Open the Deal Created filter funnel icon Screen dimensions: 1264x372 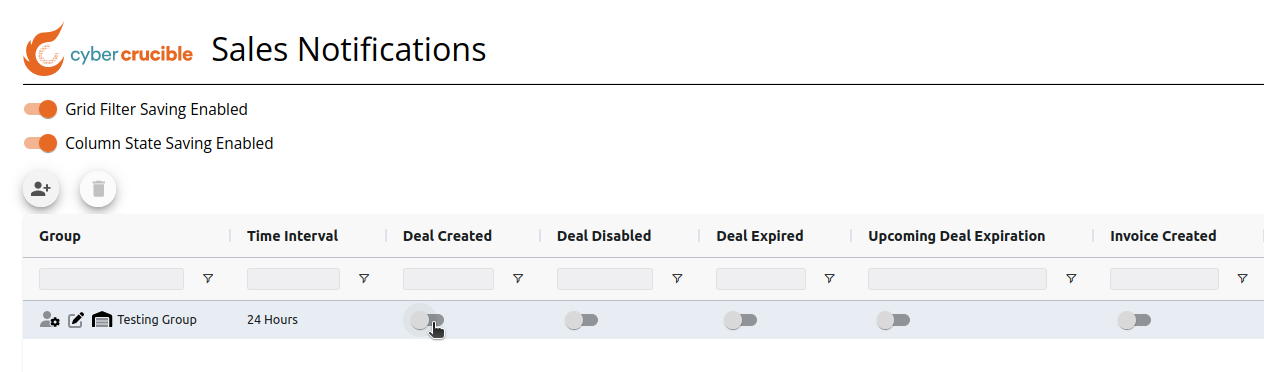coord(518,279)
